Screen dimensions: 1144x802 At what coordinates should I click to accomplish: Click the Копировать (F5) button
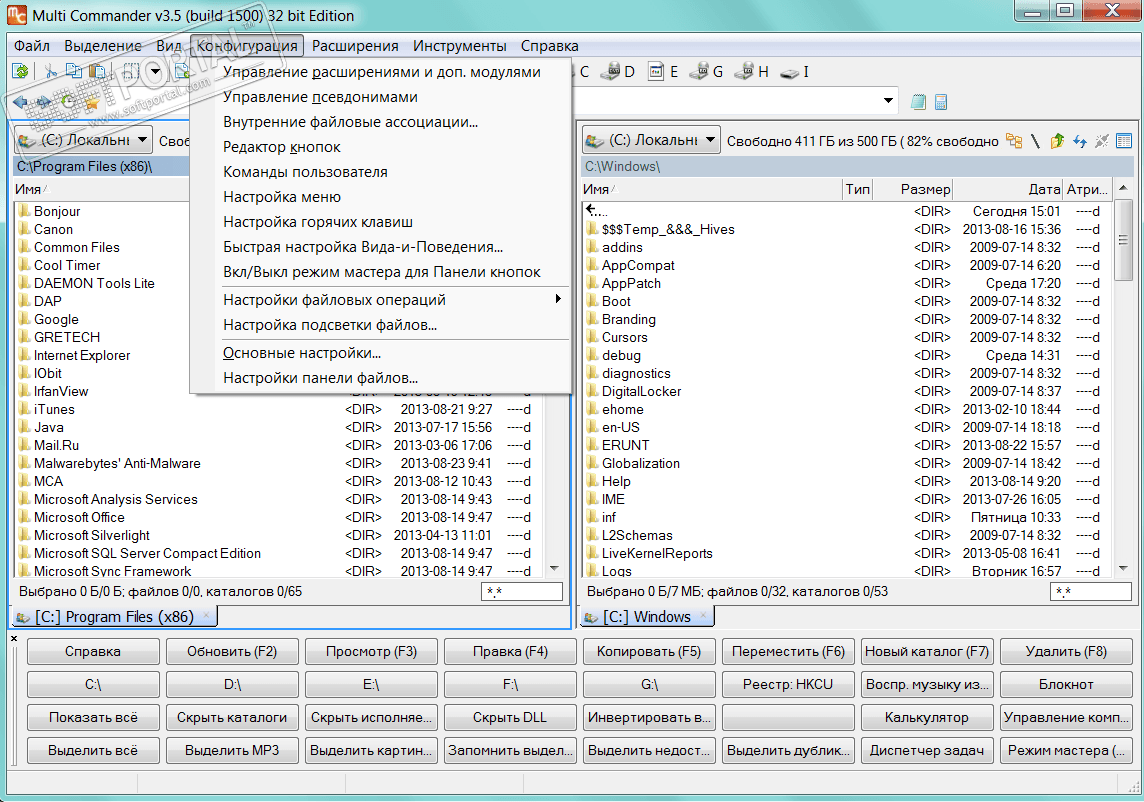pos(649,652)
